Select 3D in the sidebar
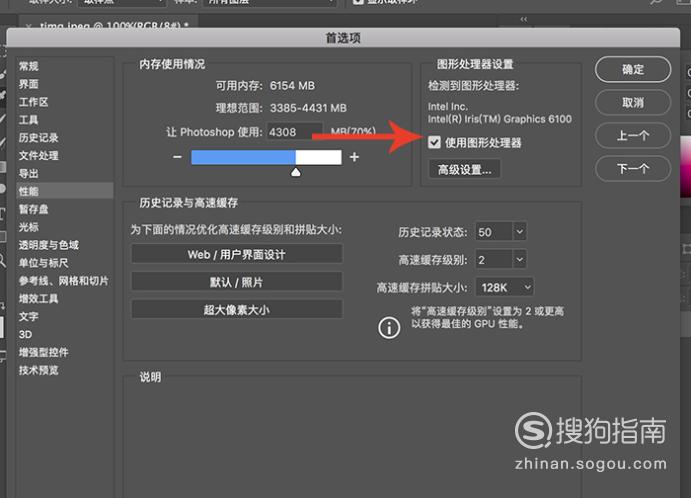 click(26, 334)
